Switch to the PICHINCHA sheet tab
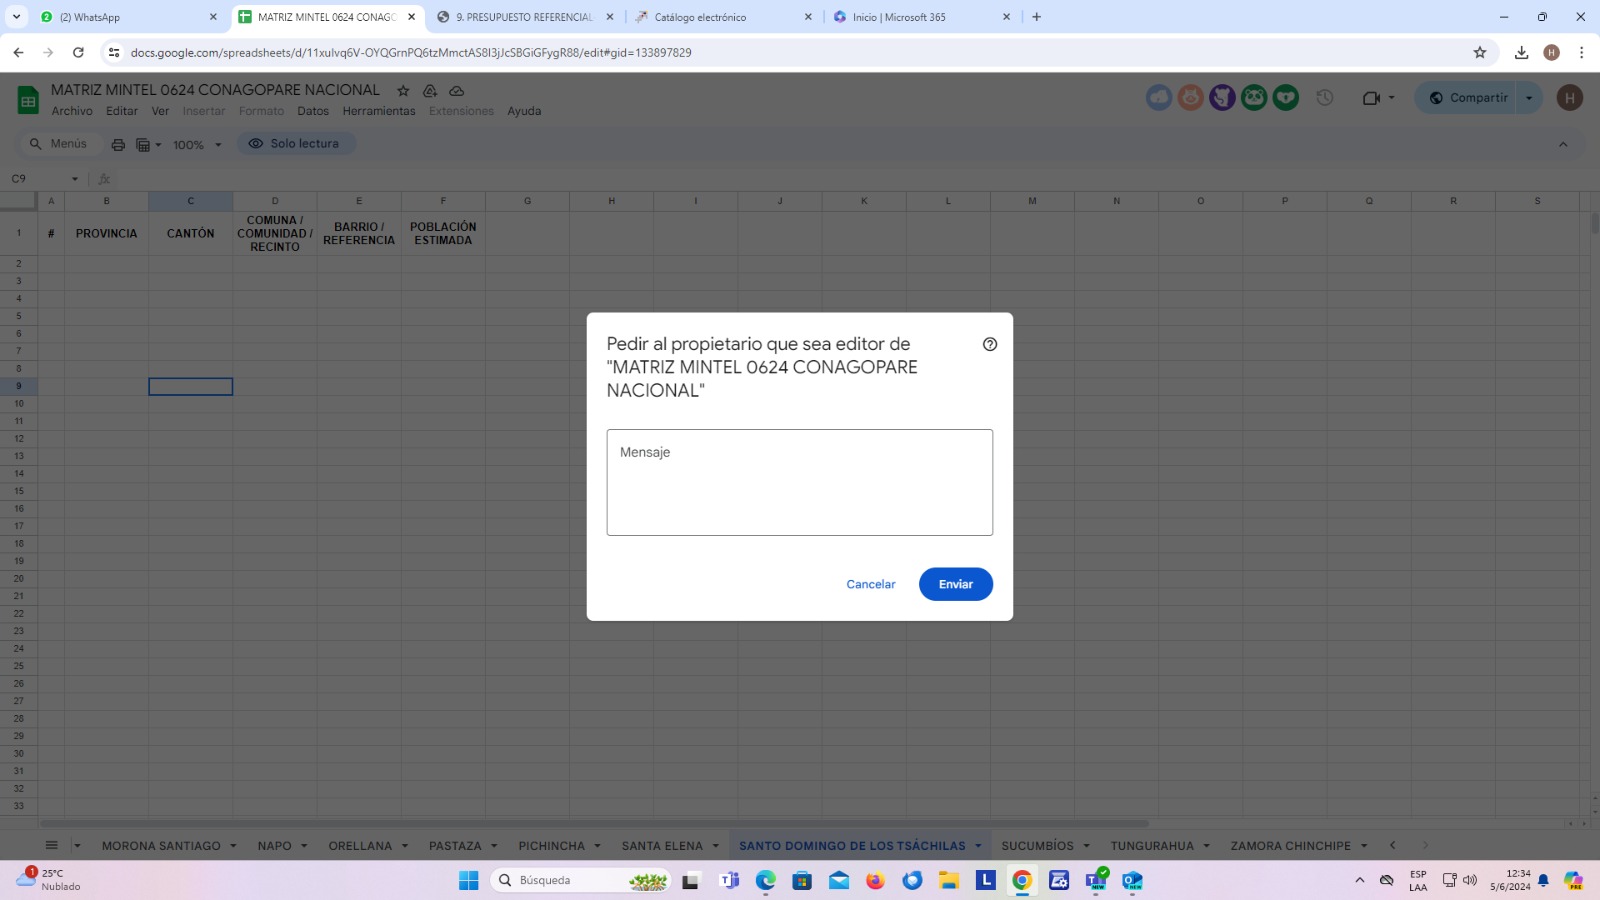 (x=551, y=846)
